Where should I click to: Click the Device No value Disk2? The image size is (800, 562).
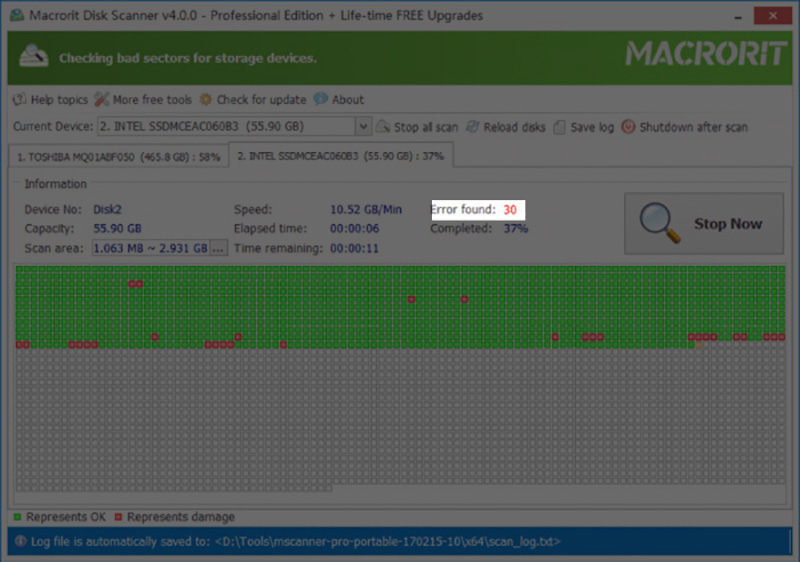coord(107,210)
